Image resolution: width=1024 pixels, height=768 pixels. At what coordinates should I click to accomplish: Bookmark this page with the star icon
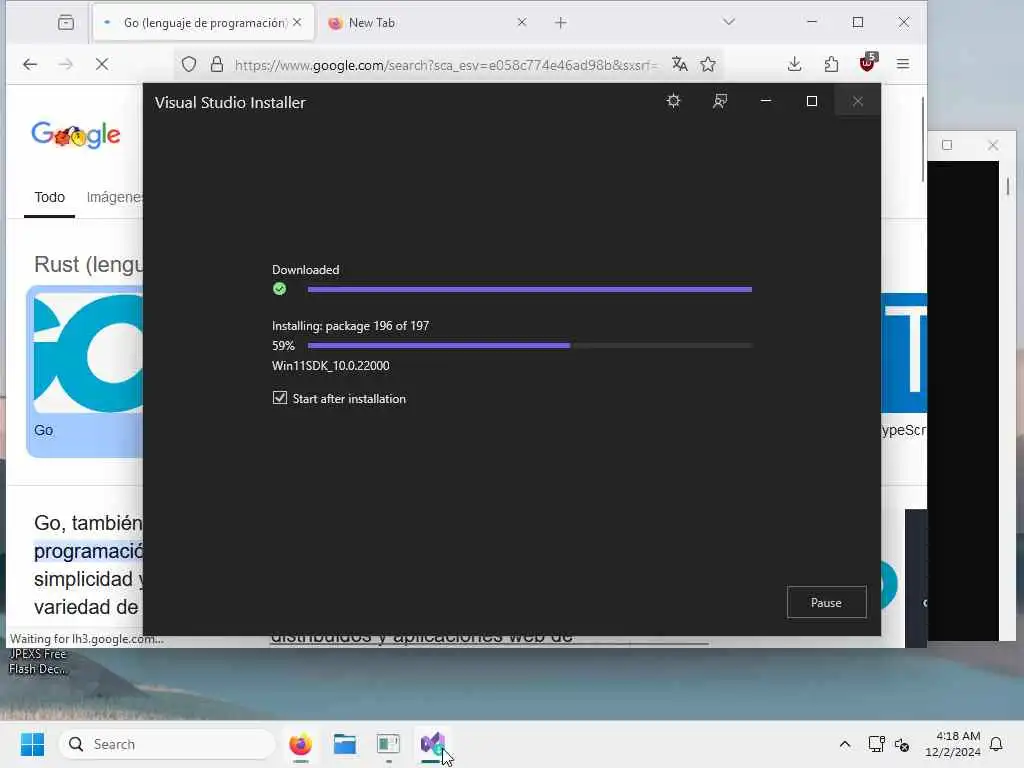[708, 64]
